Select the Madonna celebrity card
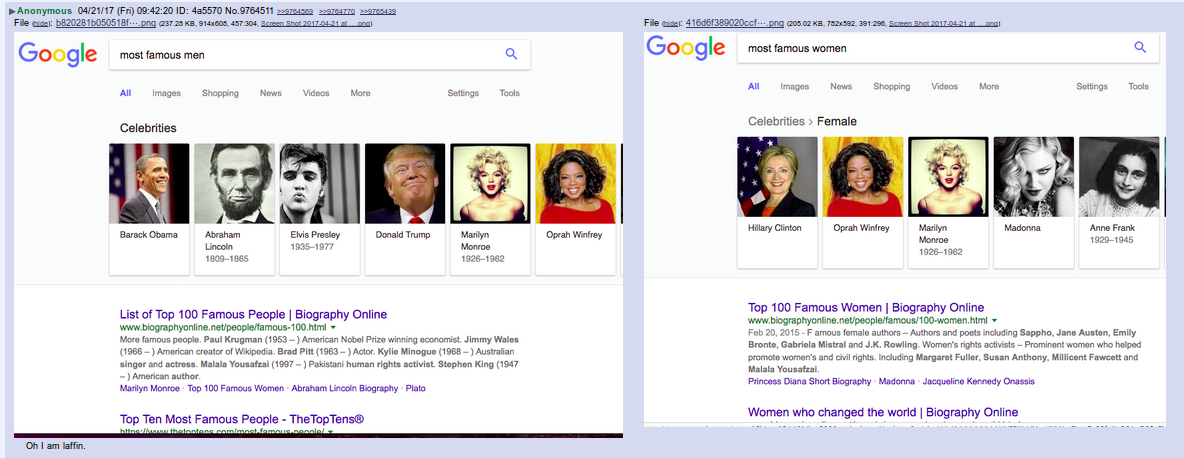This screenshot has width=1184, height=458. pos(1034,202)
